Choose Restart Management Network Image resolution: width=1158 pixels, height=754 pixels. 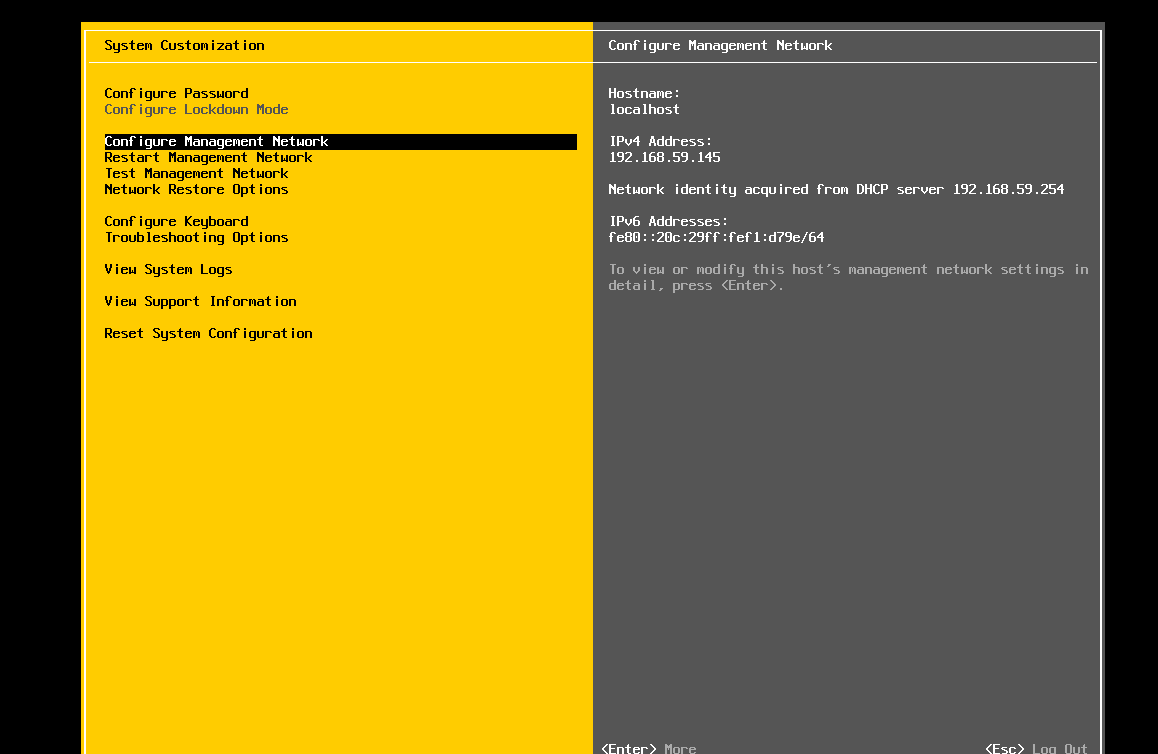coord(208,157)
